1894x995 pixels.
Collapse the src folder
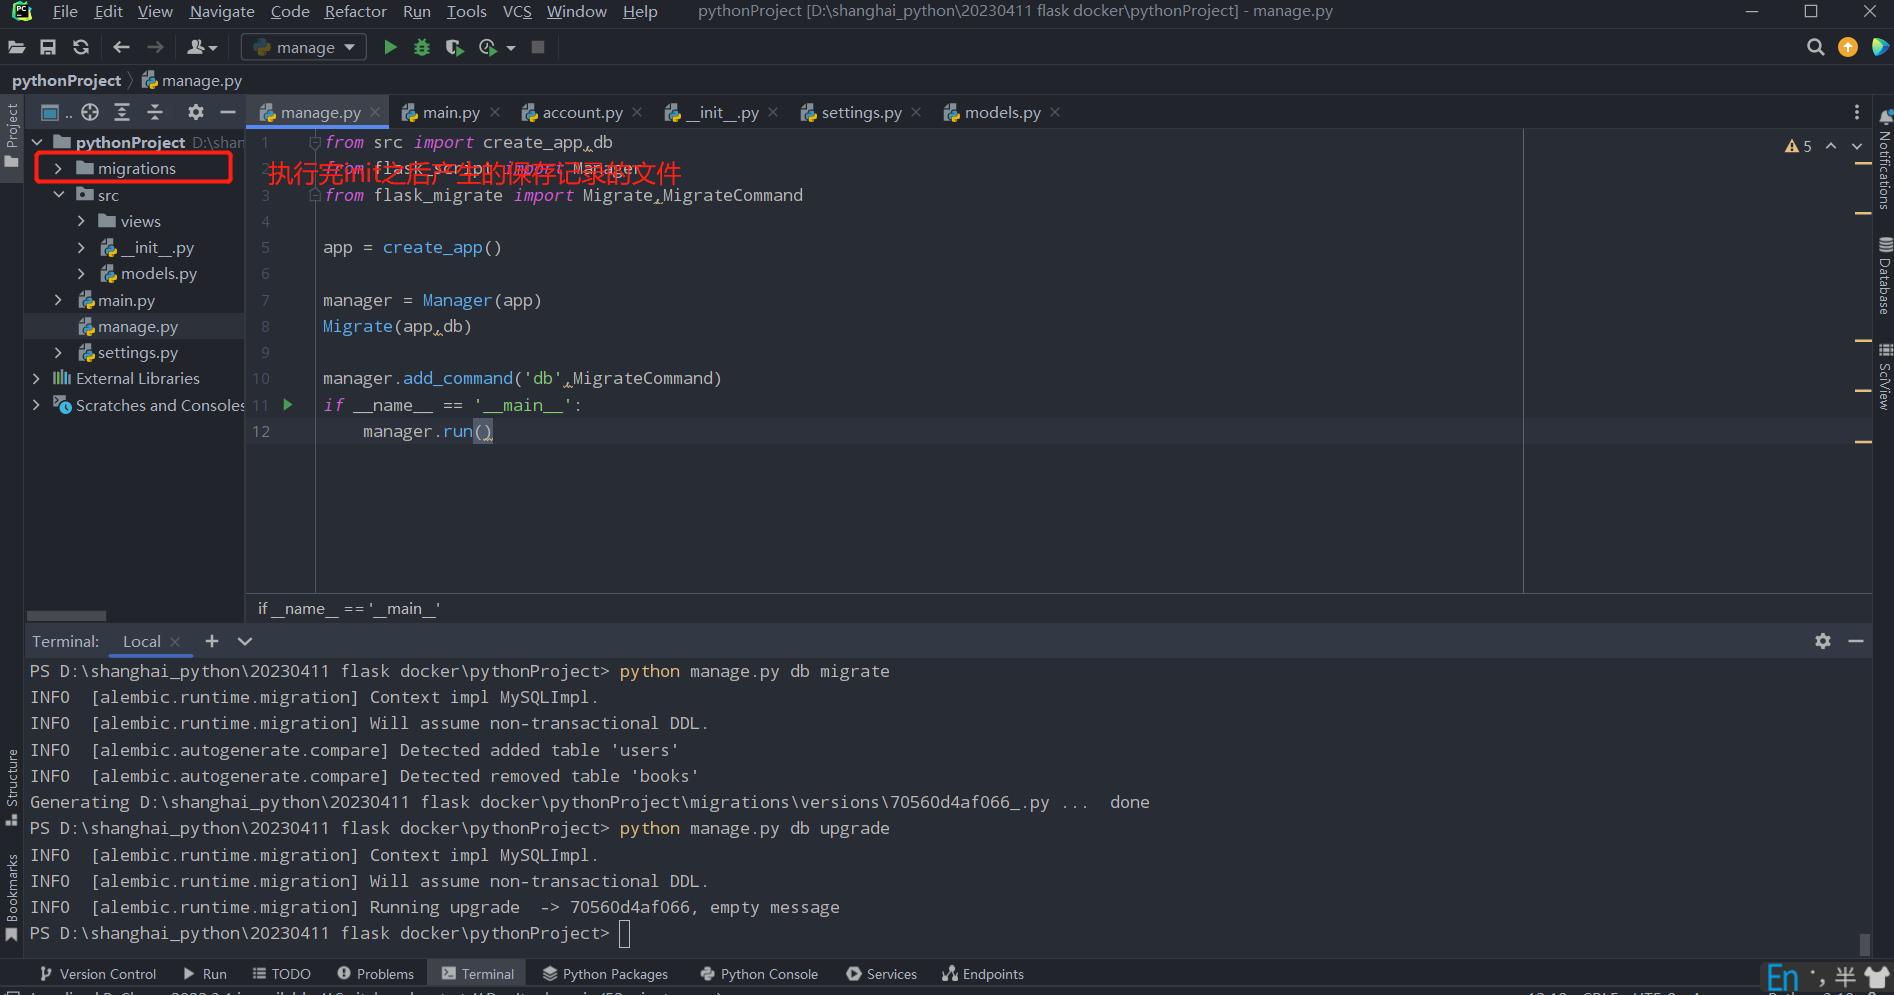(x=58, y=195)
